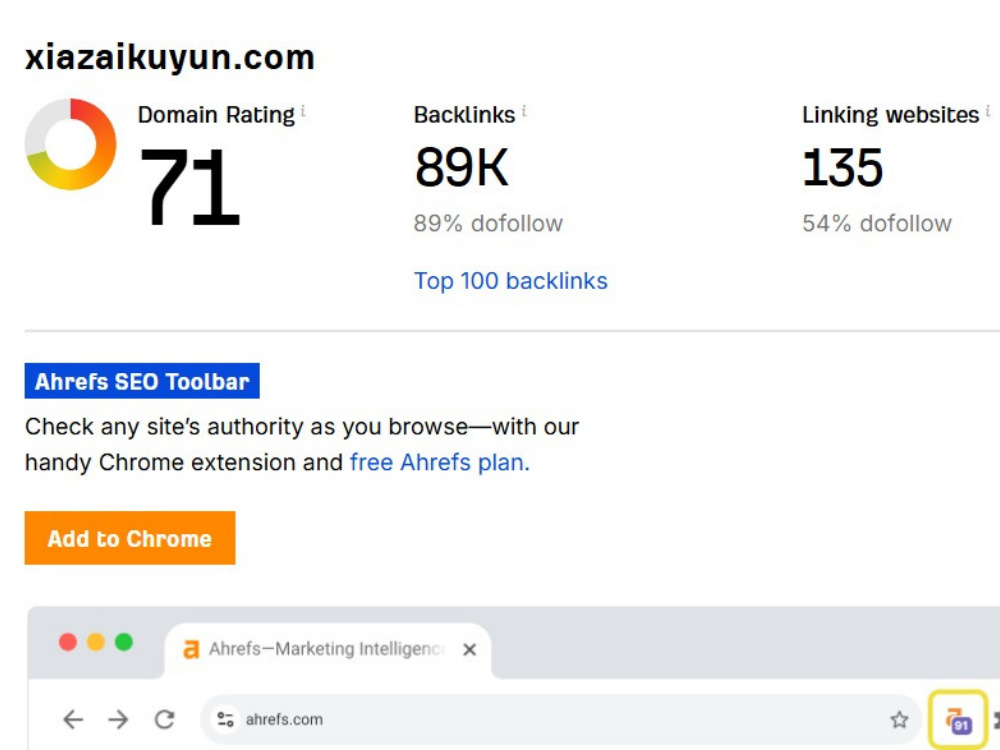Click the browser reload icon
Screen dimensions: 1000x750
pos(165,719)
